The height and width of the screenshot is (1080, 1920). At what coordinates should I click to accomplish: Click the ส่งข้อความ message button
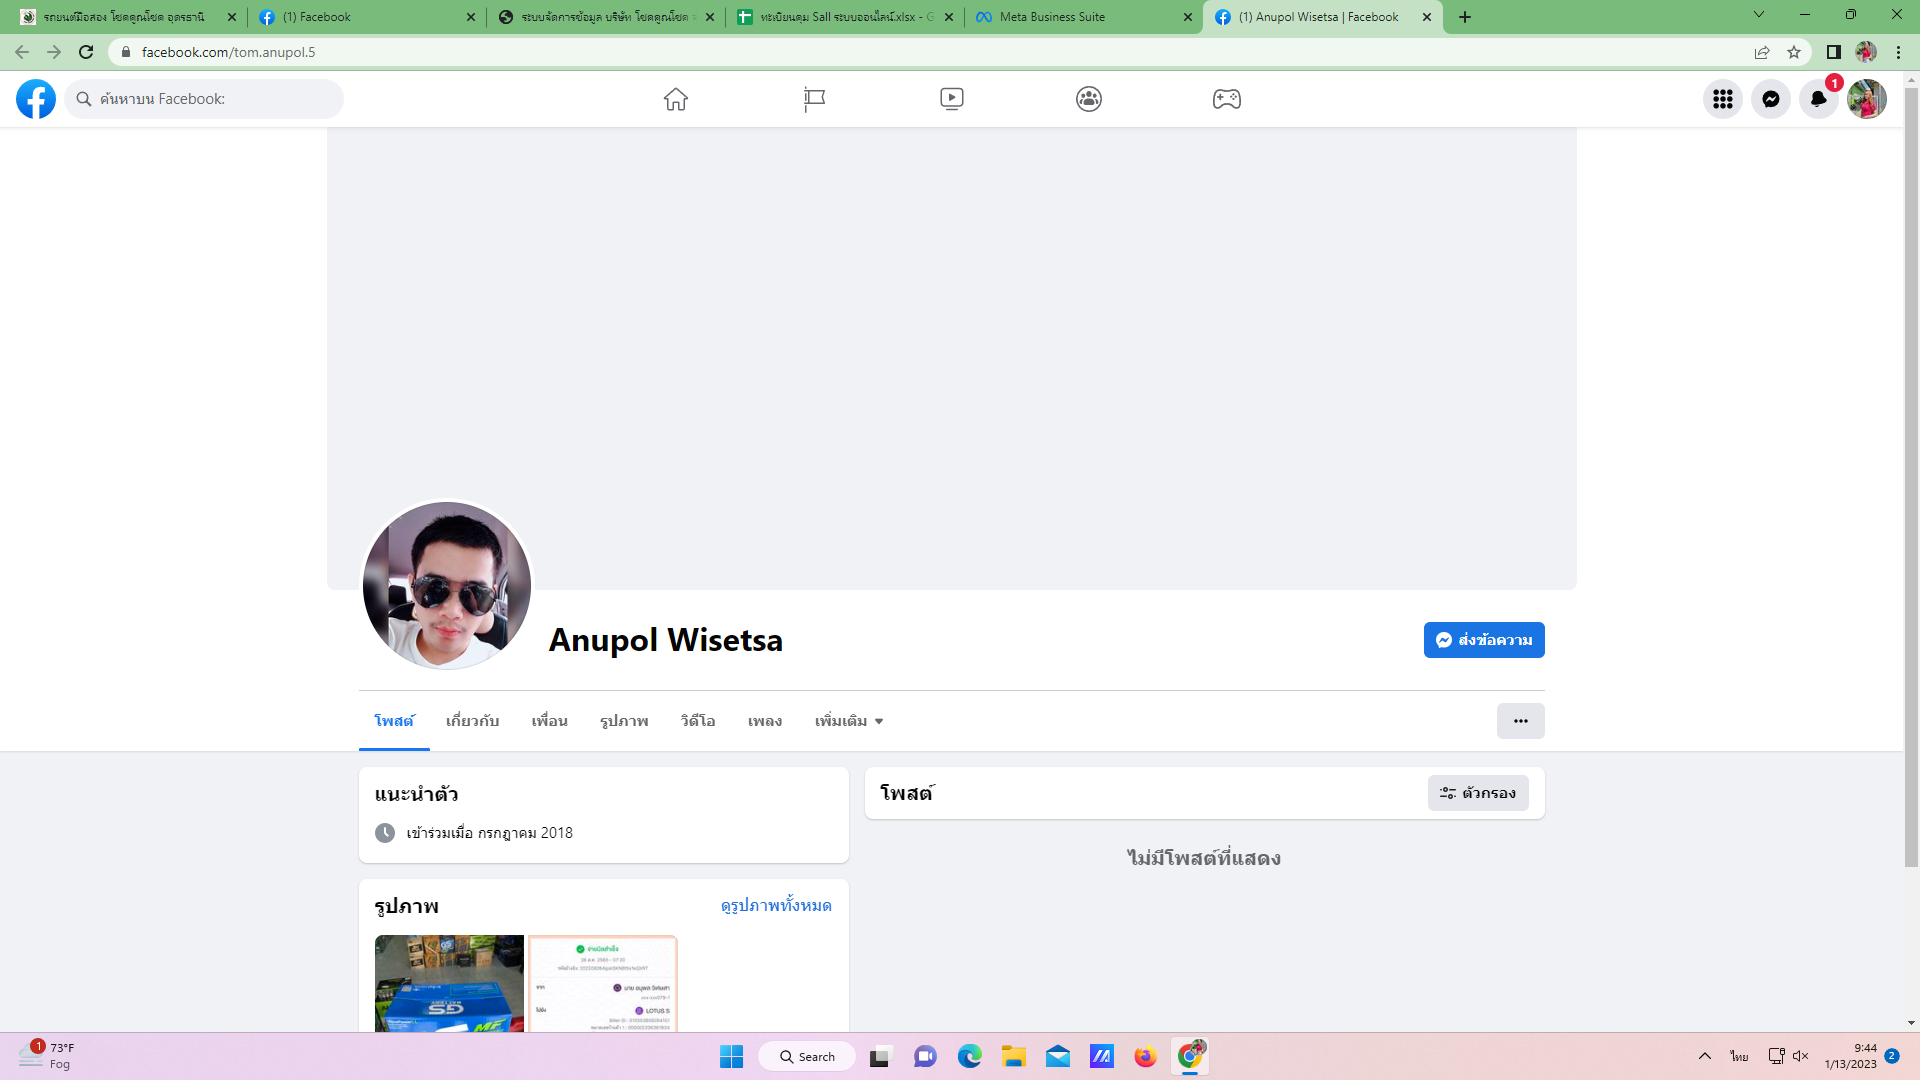click(1484, 640)
